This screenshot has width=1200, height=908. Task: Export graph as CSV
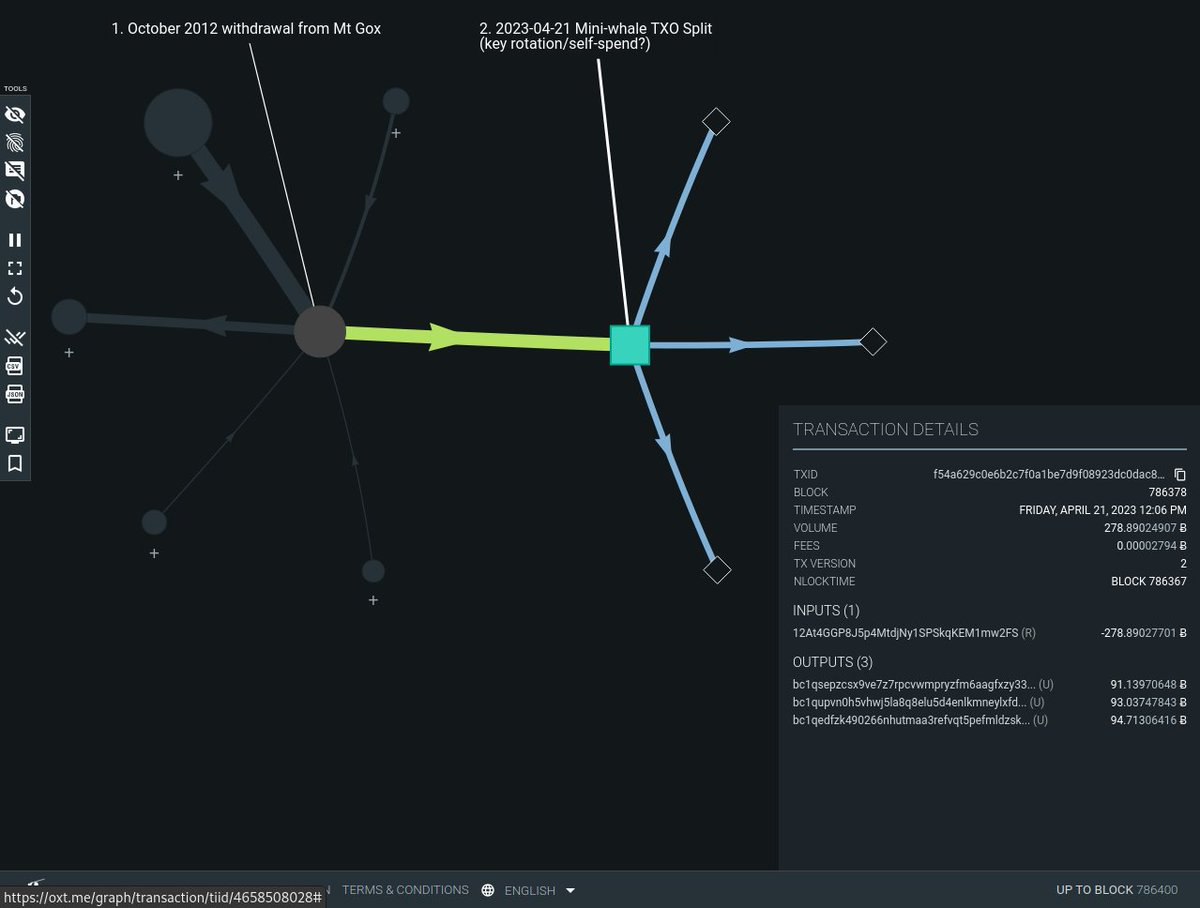tap(15, 365)
